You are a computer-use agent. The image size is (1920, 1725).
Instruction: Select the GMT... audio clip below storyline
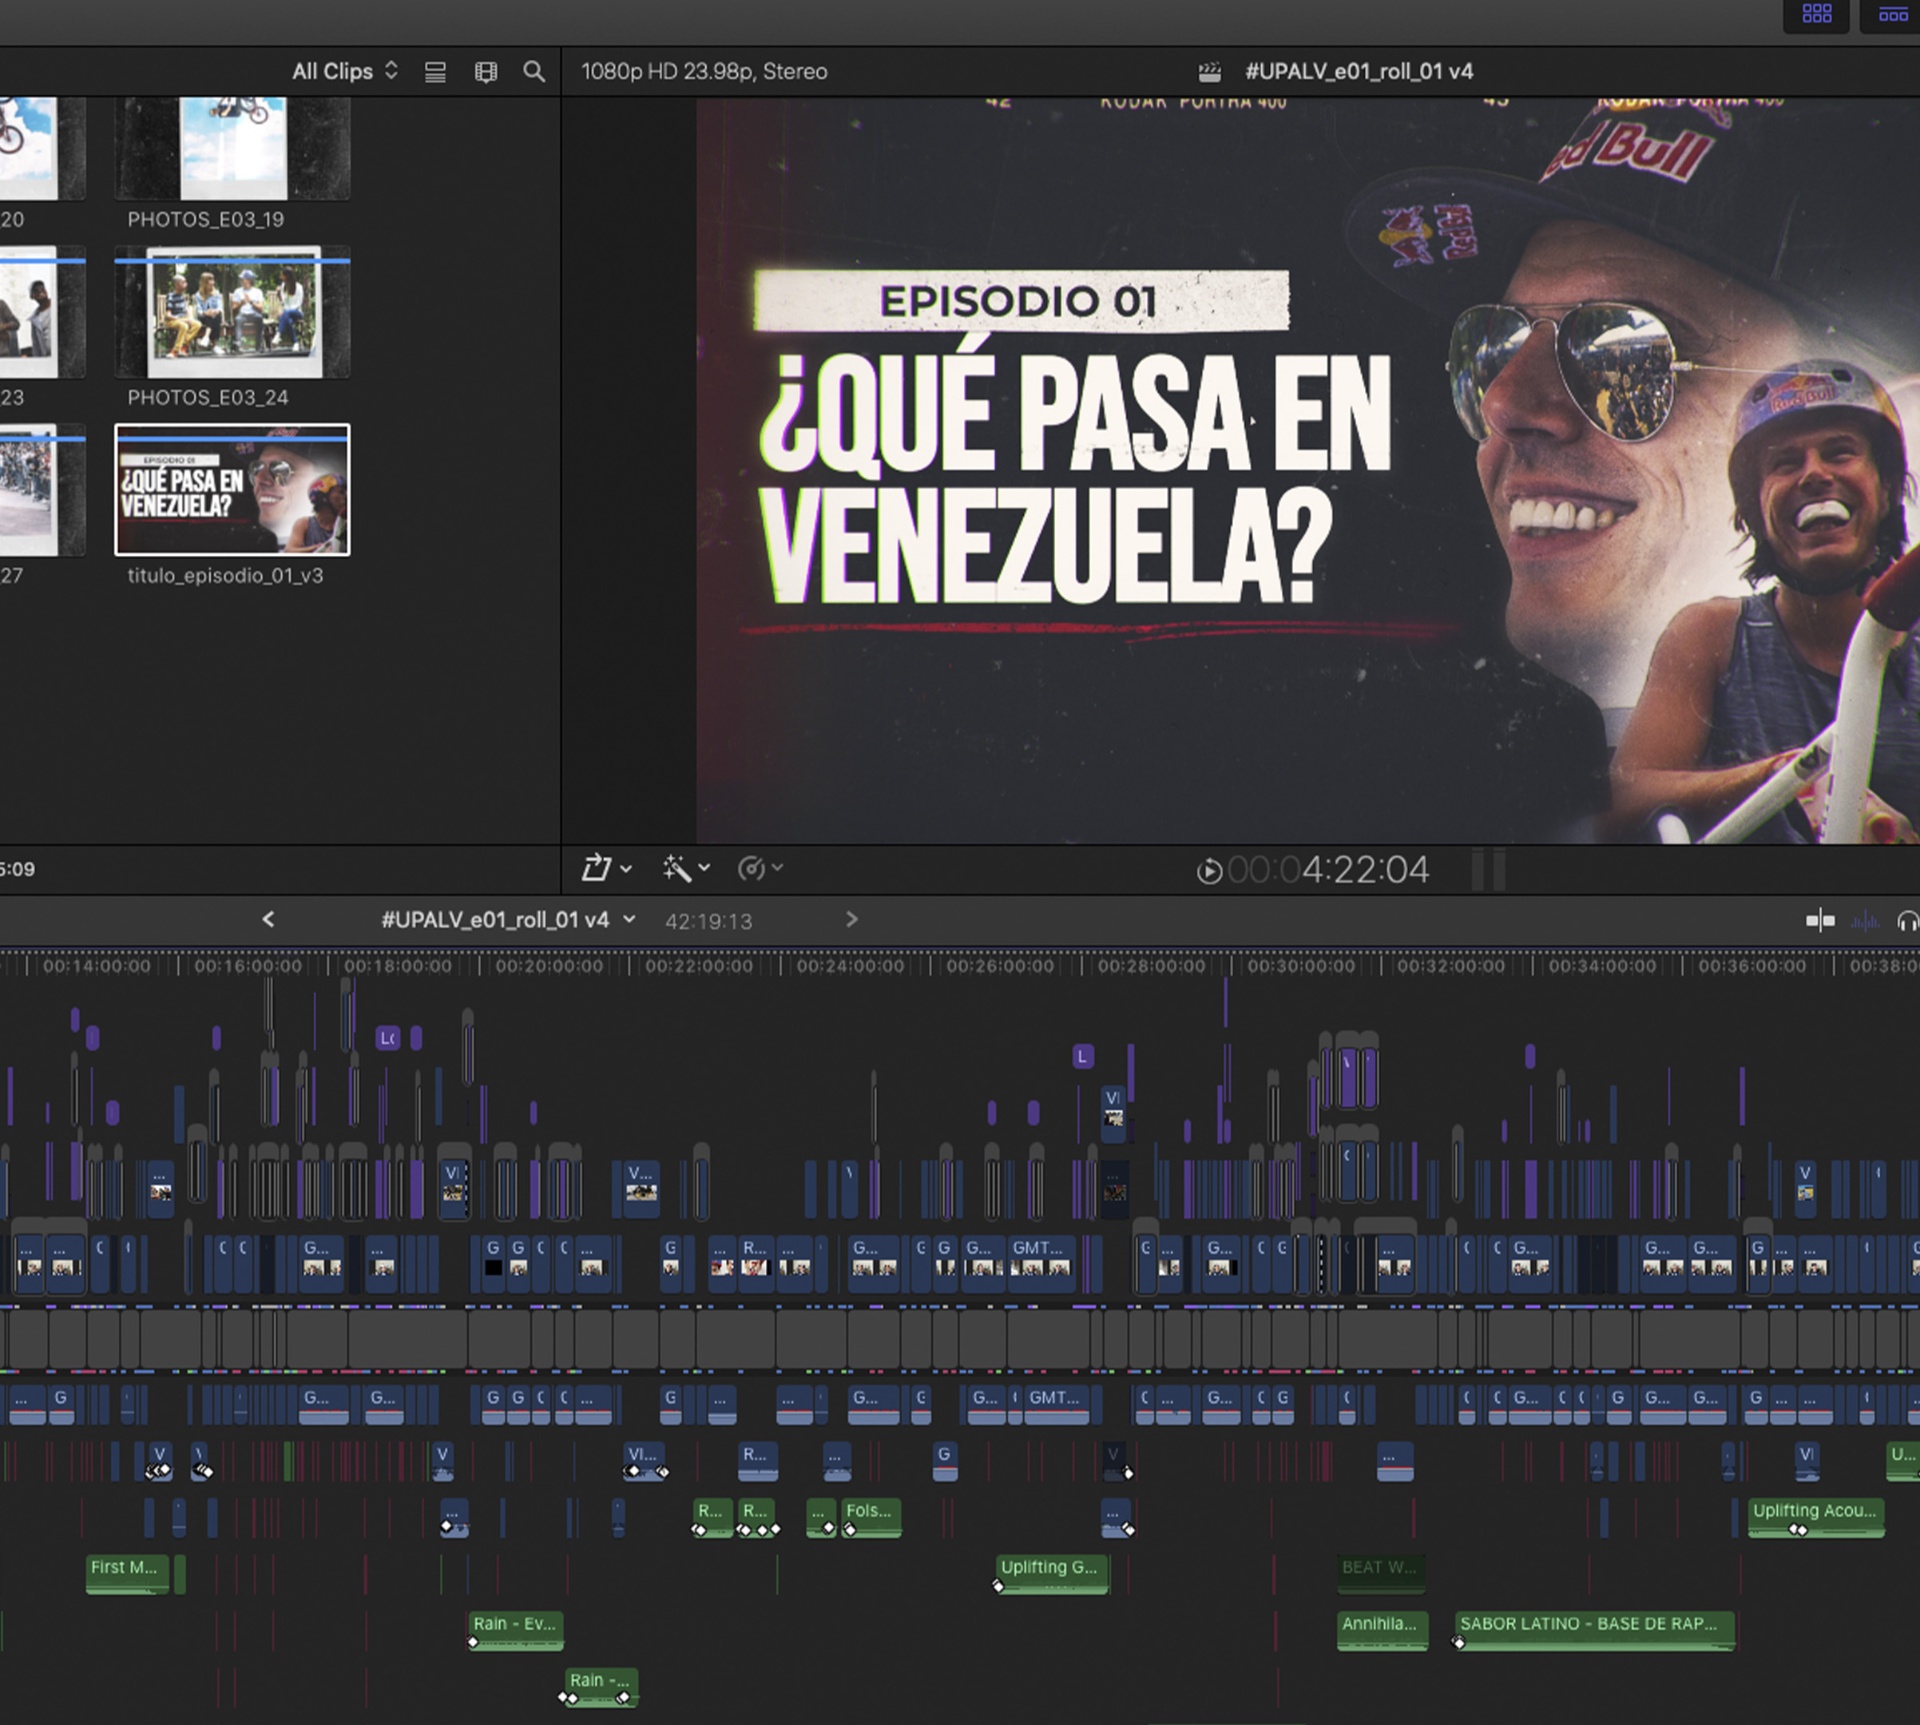pos(1058,1404)
